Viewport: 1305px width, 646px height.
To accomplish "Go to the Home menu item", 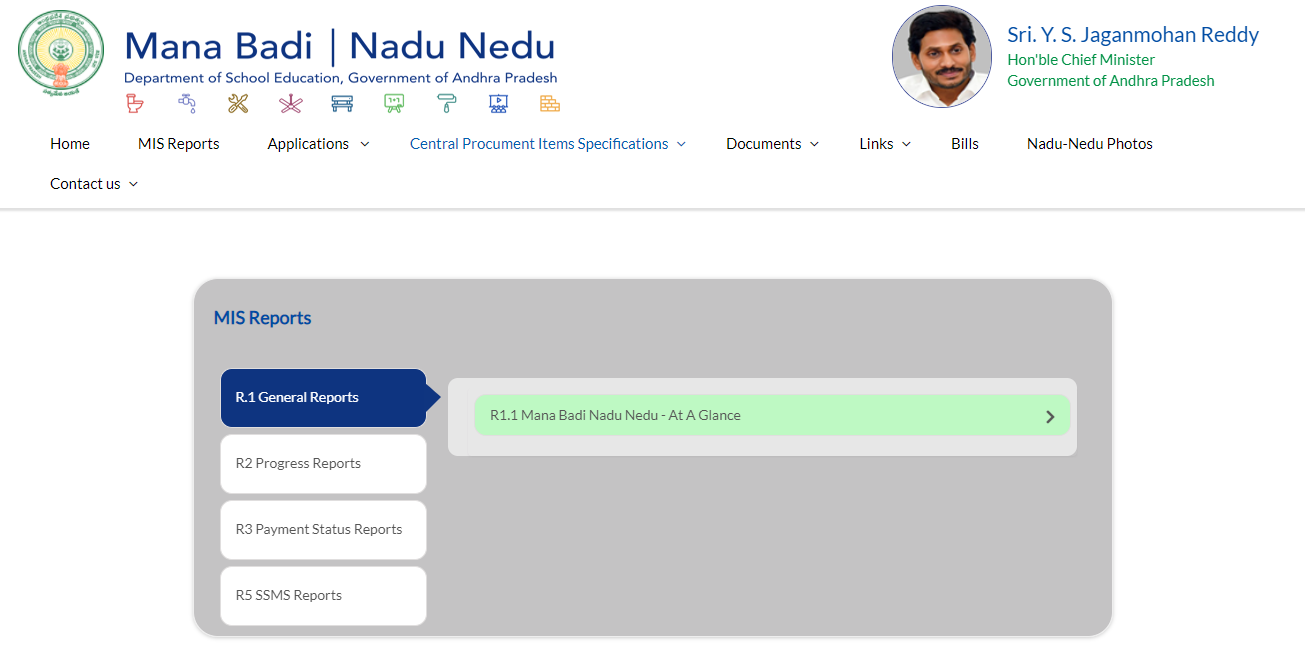I will [70, 144].
